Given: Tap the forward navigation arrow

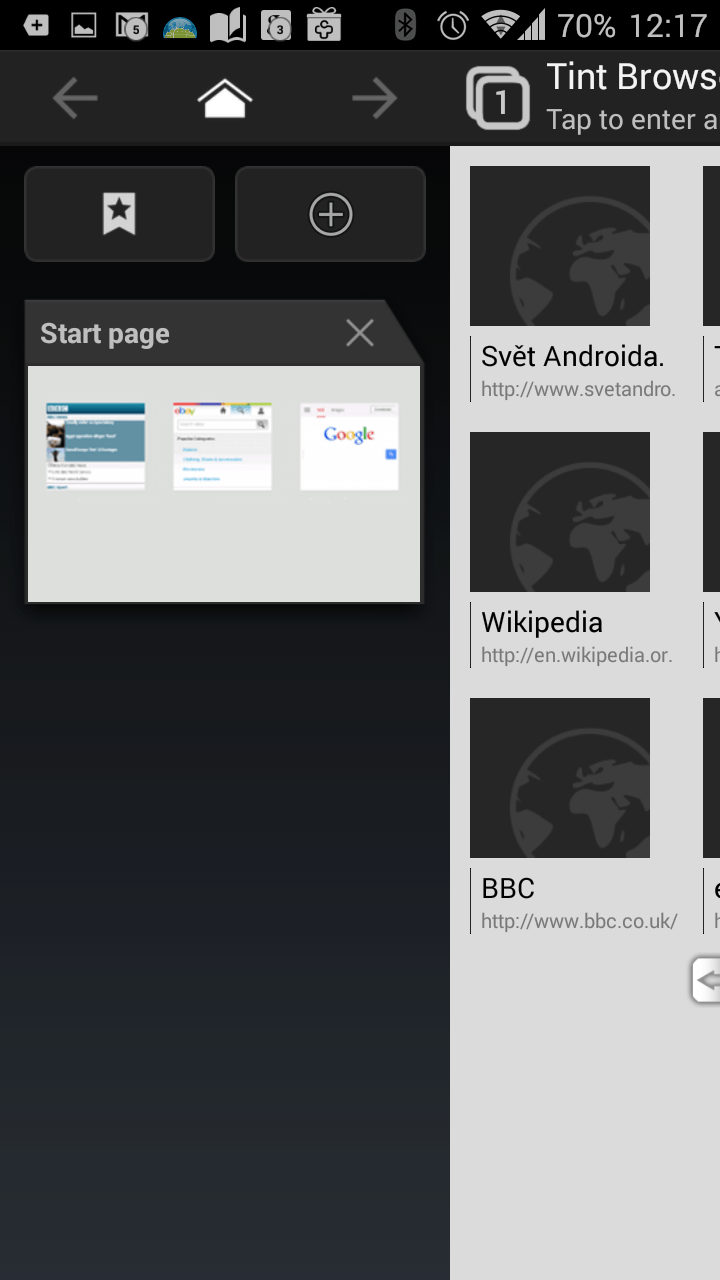Looking at the screenshot, I should pyautogui.click(x=375, y=98).
